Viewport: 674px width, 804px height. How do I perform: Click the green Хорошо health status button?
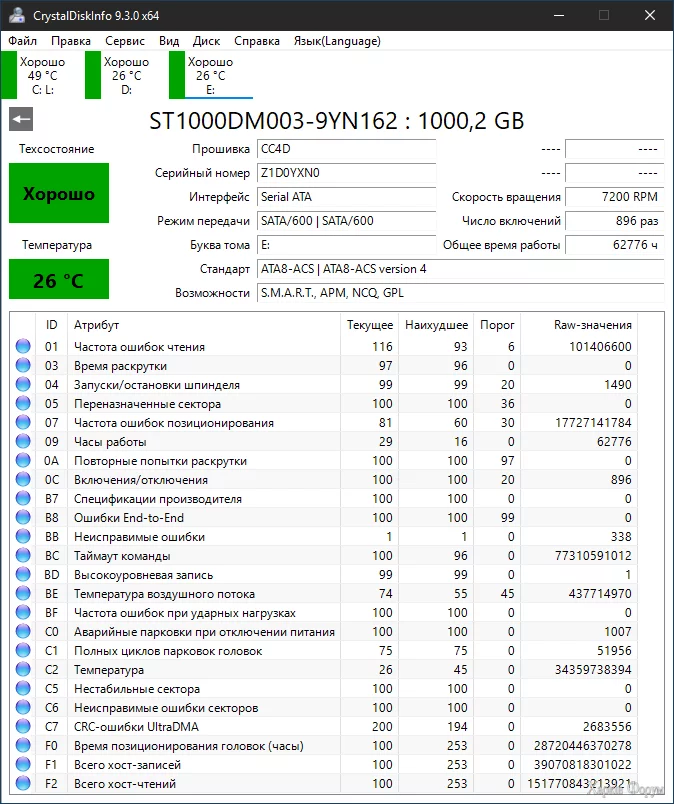[x=59, y=193]
